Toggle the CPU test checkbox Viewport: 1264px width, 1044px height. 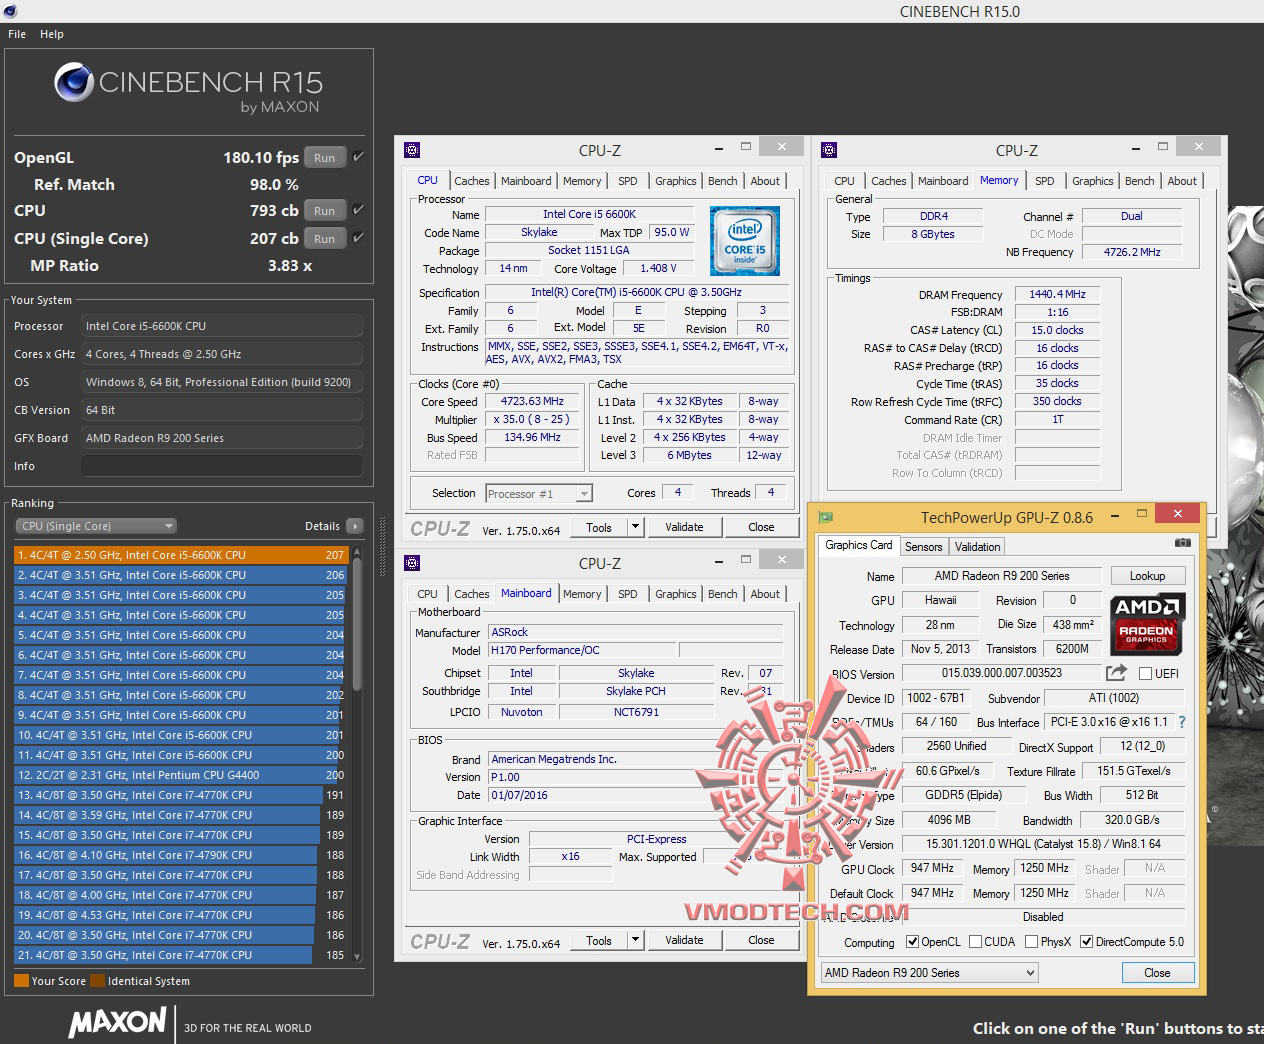point(358,210)
